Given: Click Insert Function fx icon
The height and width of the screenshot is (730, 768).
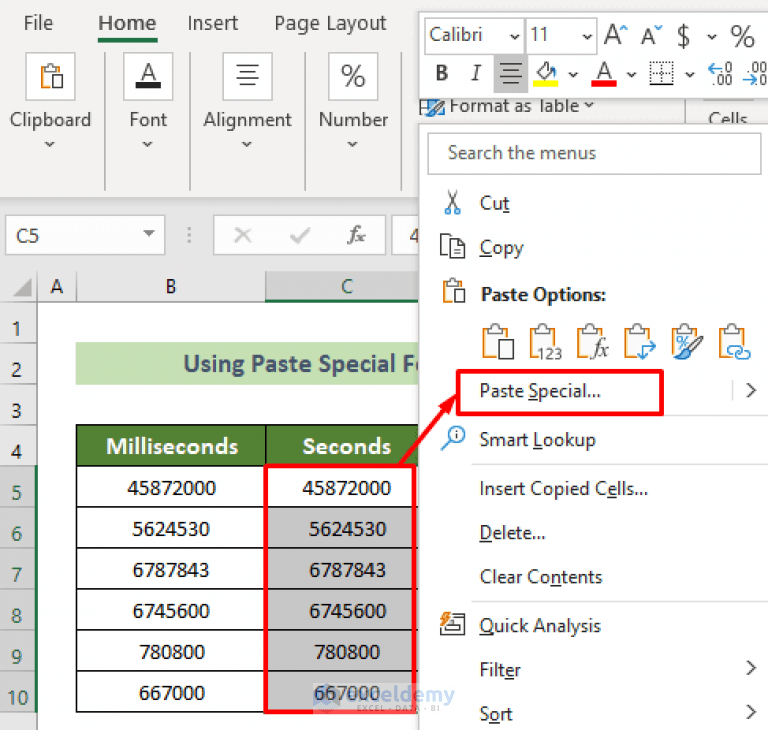Looking at the screenshot, I should click(x=356, y=235).
